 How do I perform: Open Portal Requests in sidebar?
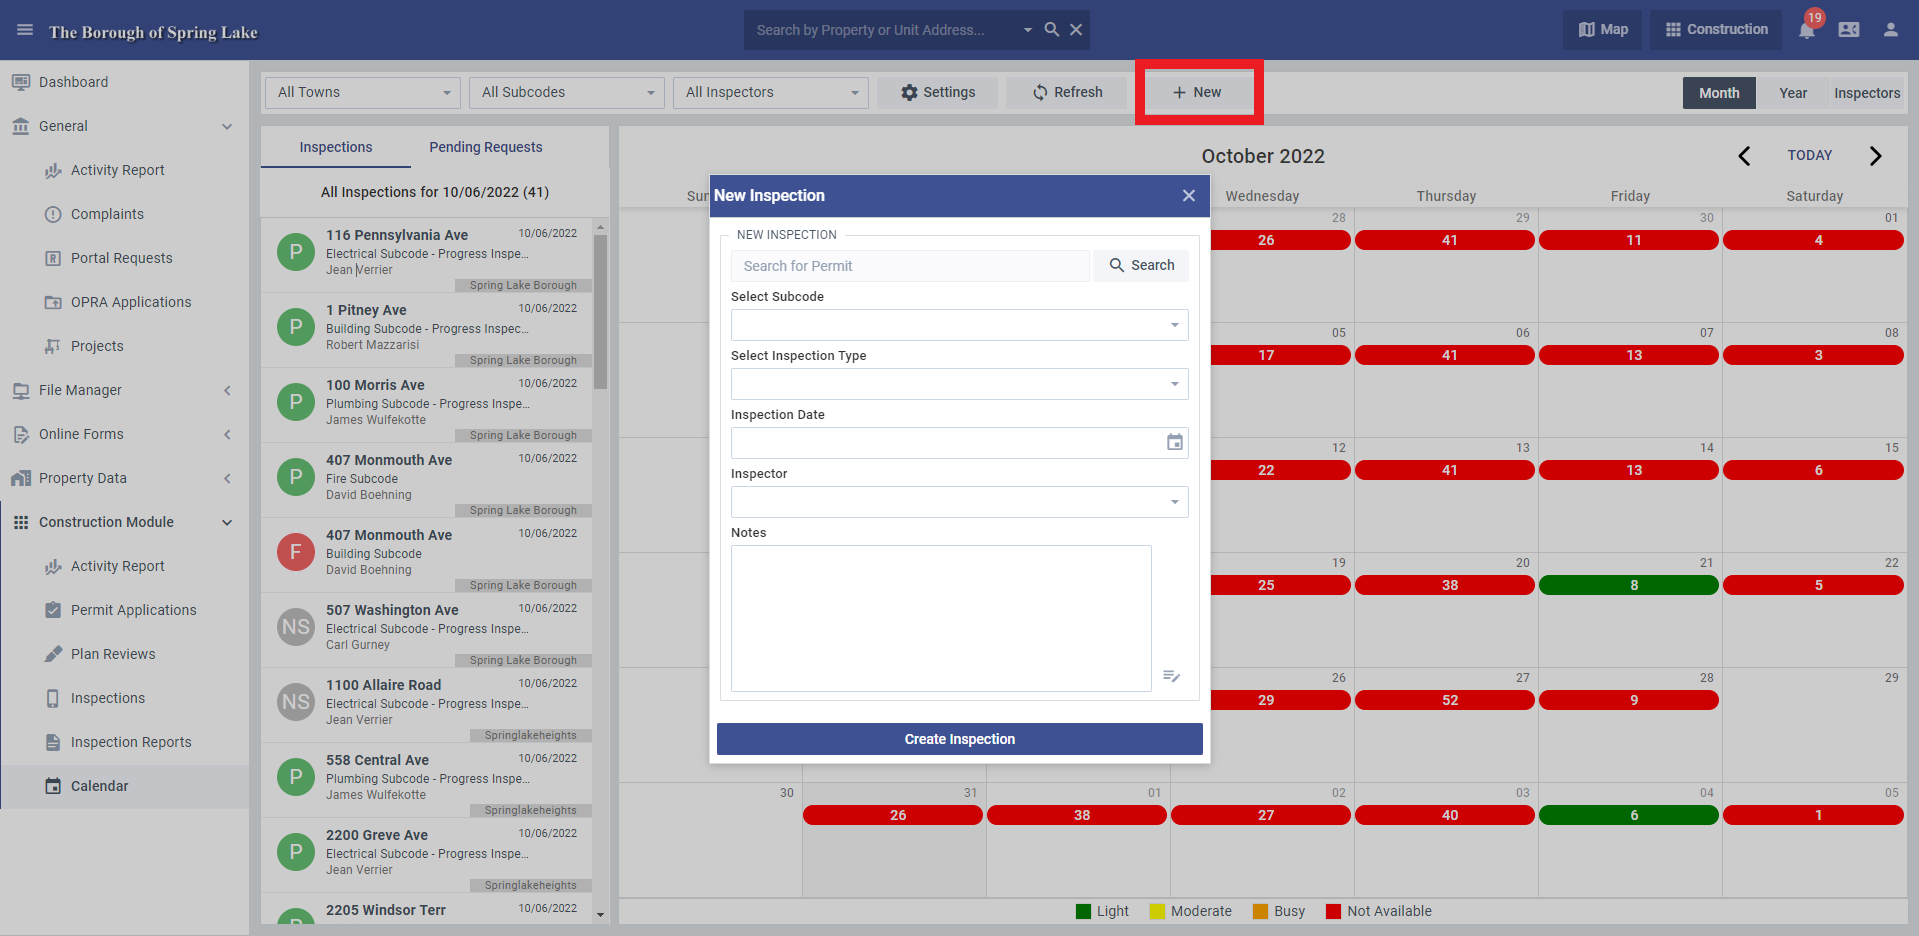point(121,258)
